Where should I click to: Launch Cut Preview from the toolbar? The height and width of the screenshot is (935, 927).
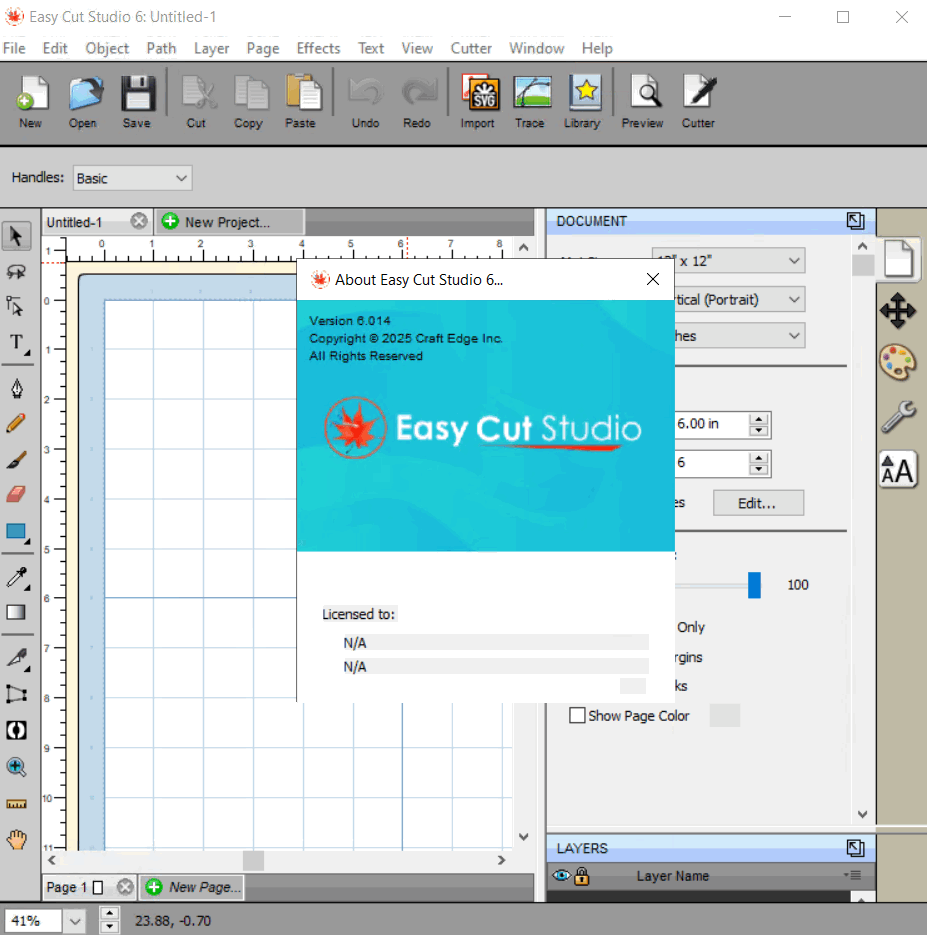coord(642,100)
